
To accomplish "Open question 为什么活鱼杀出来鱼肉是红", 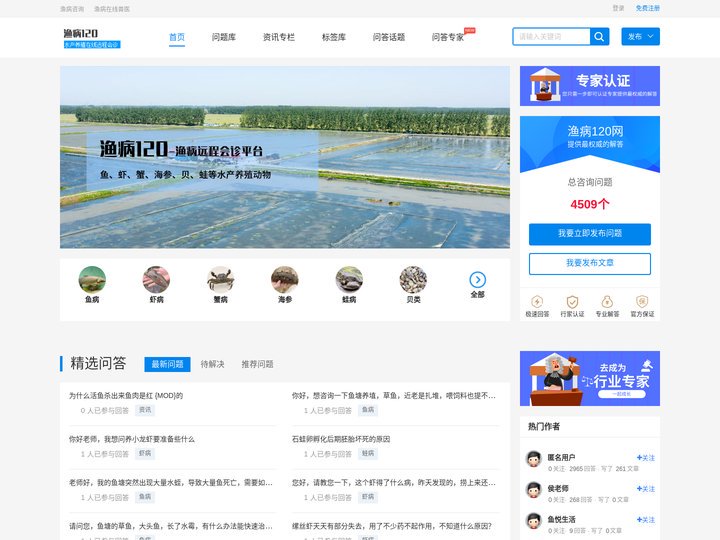I will (x=126, y=395).
